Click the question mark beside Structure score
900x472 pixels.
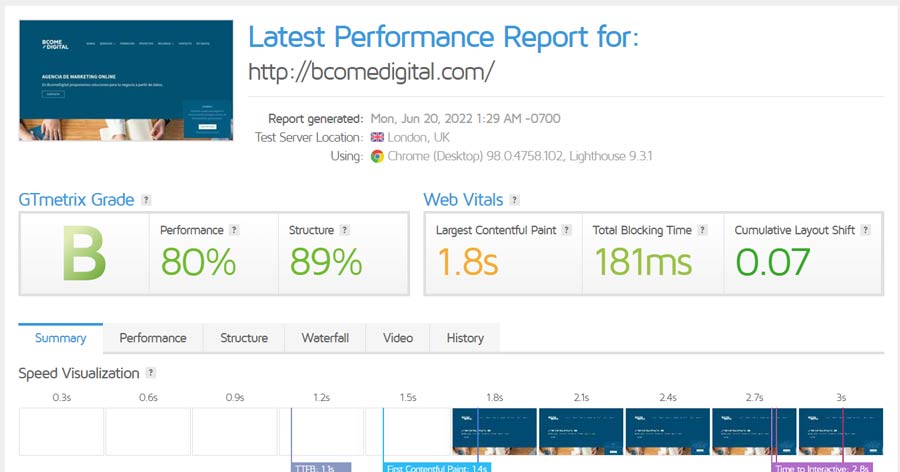(x=344, y=230)
